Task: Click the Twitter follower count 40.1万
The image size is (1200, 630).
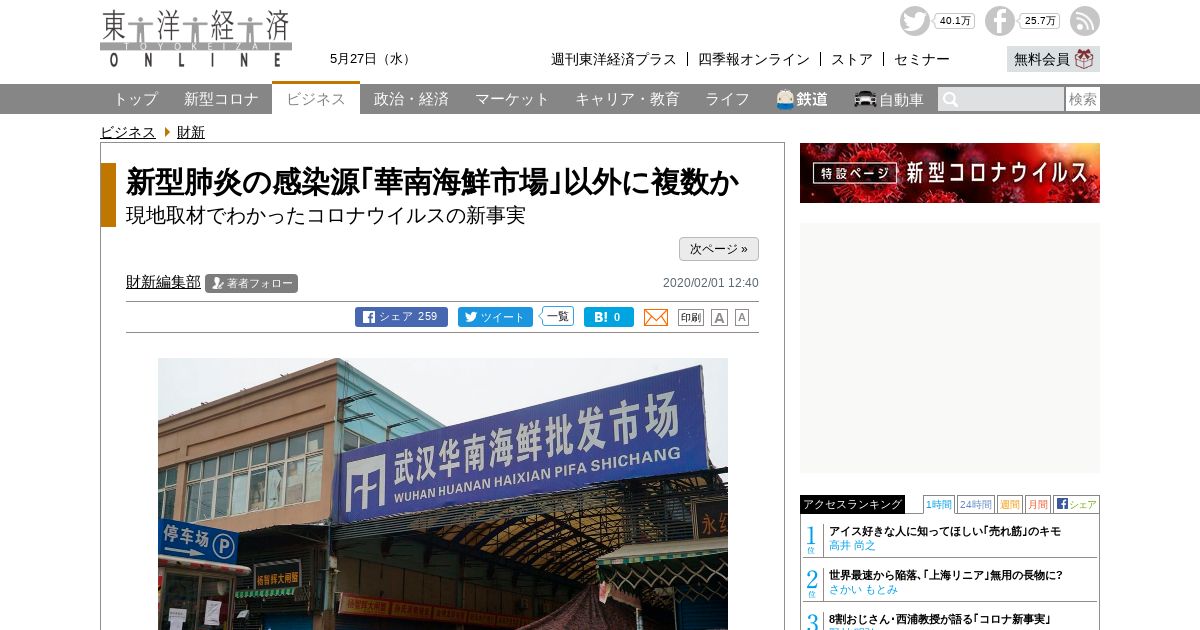Action: coord(955,21)
